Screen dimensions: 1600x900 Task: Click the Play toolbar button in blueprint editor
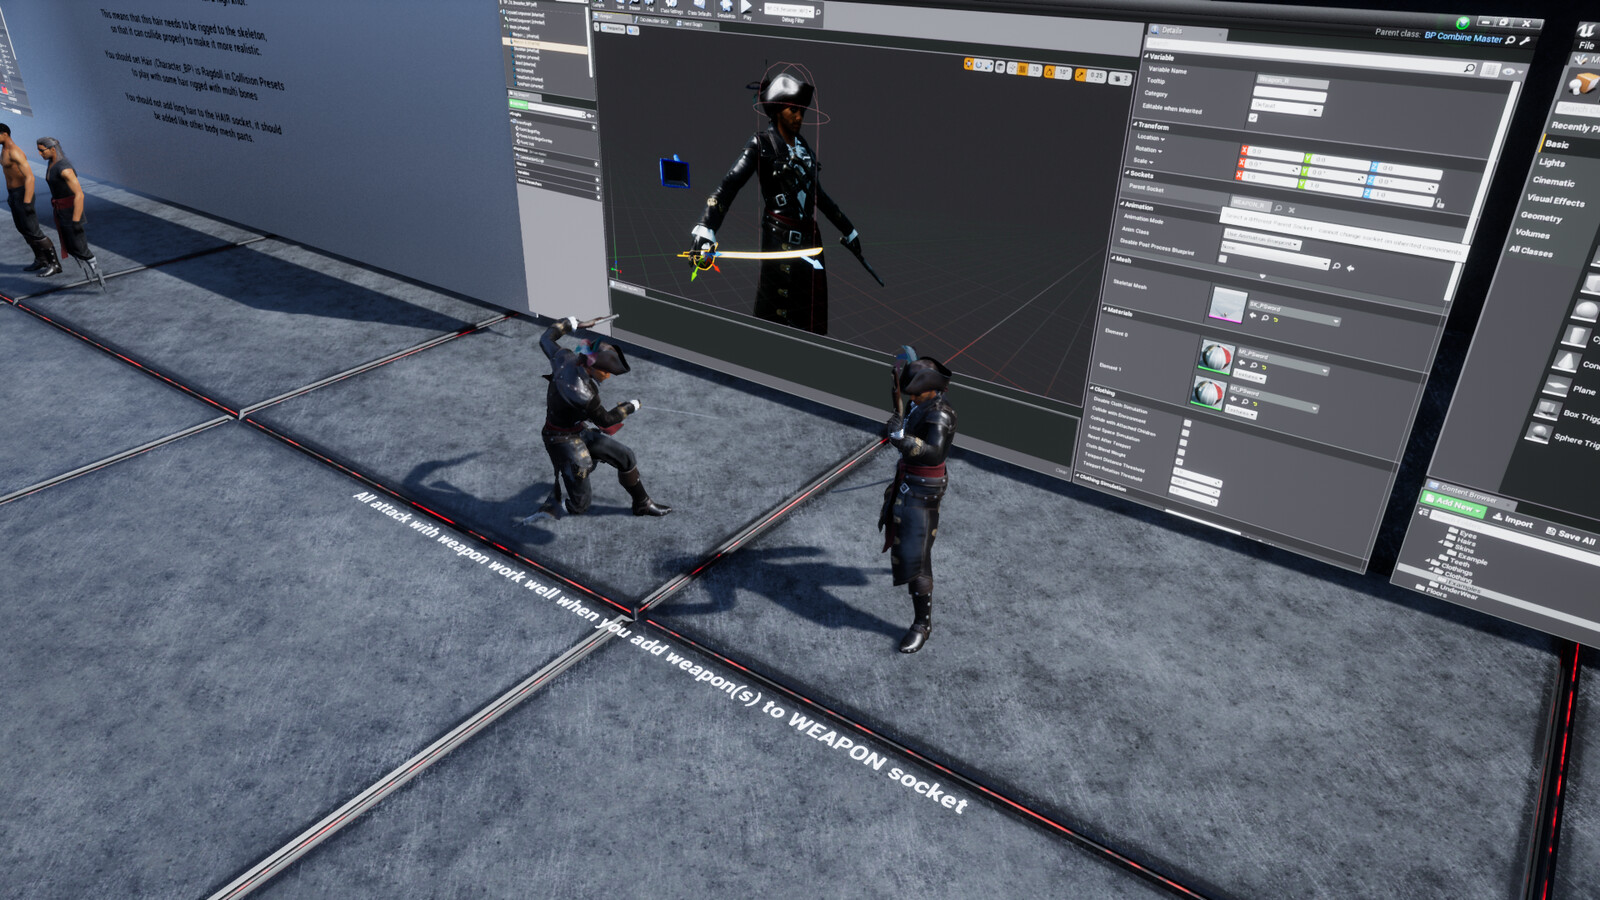point(746,8)
